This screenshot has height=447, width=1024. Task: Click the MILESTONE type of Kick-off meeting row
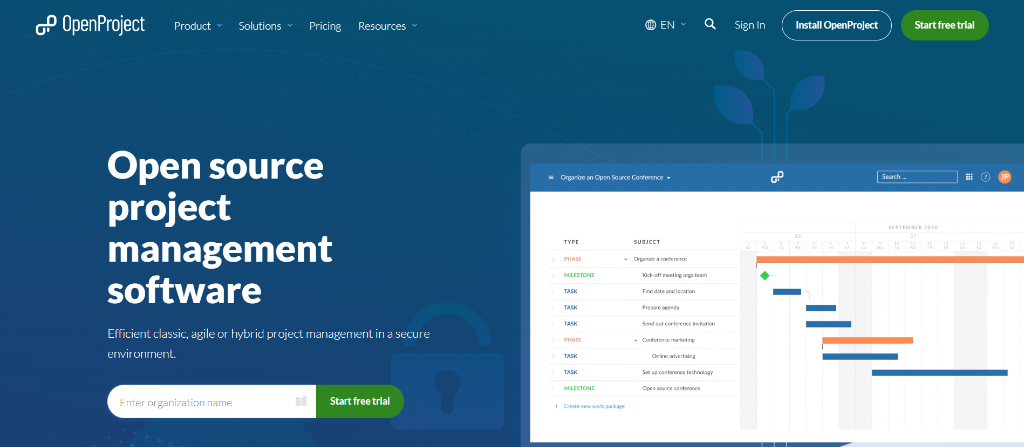[579, 275]
